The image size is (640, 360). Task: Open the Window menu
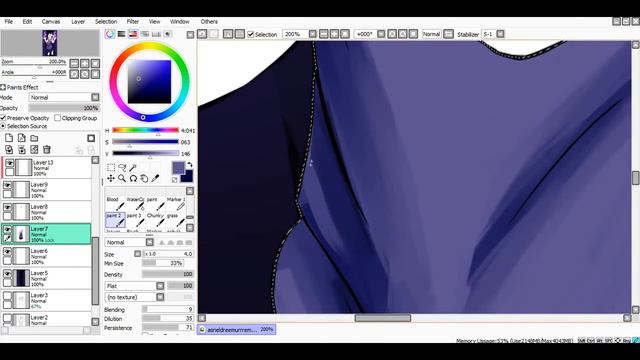tap(180, 22)
